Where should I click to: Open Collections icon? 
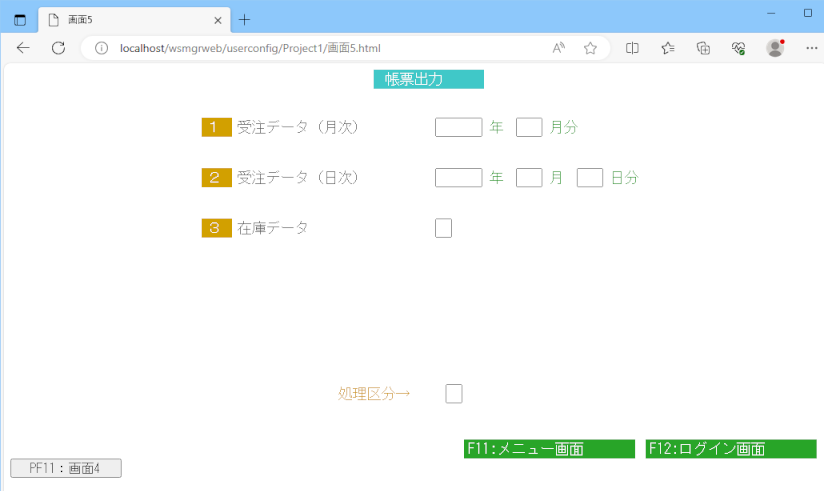point(703,48)
